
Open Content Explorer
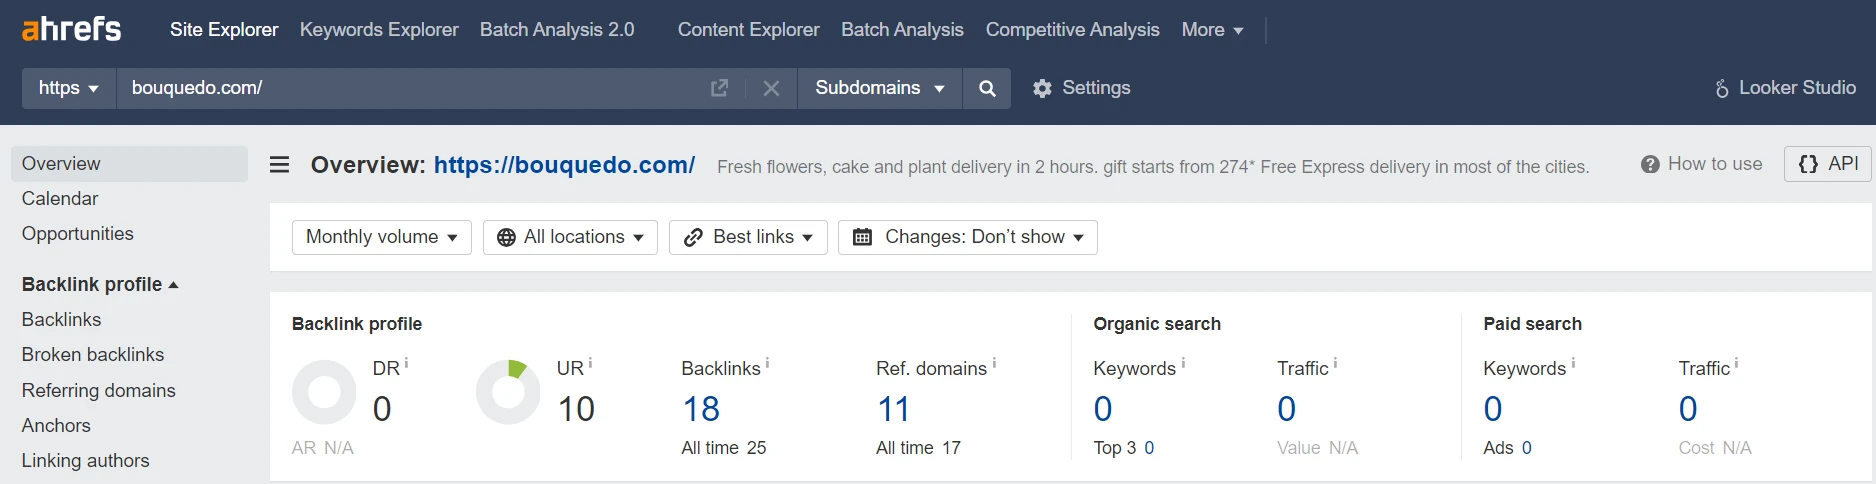click(748, 30)
